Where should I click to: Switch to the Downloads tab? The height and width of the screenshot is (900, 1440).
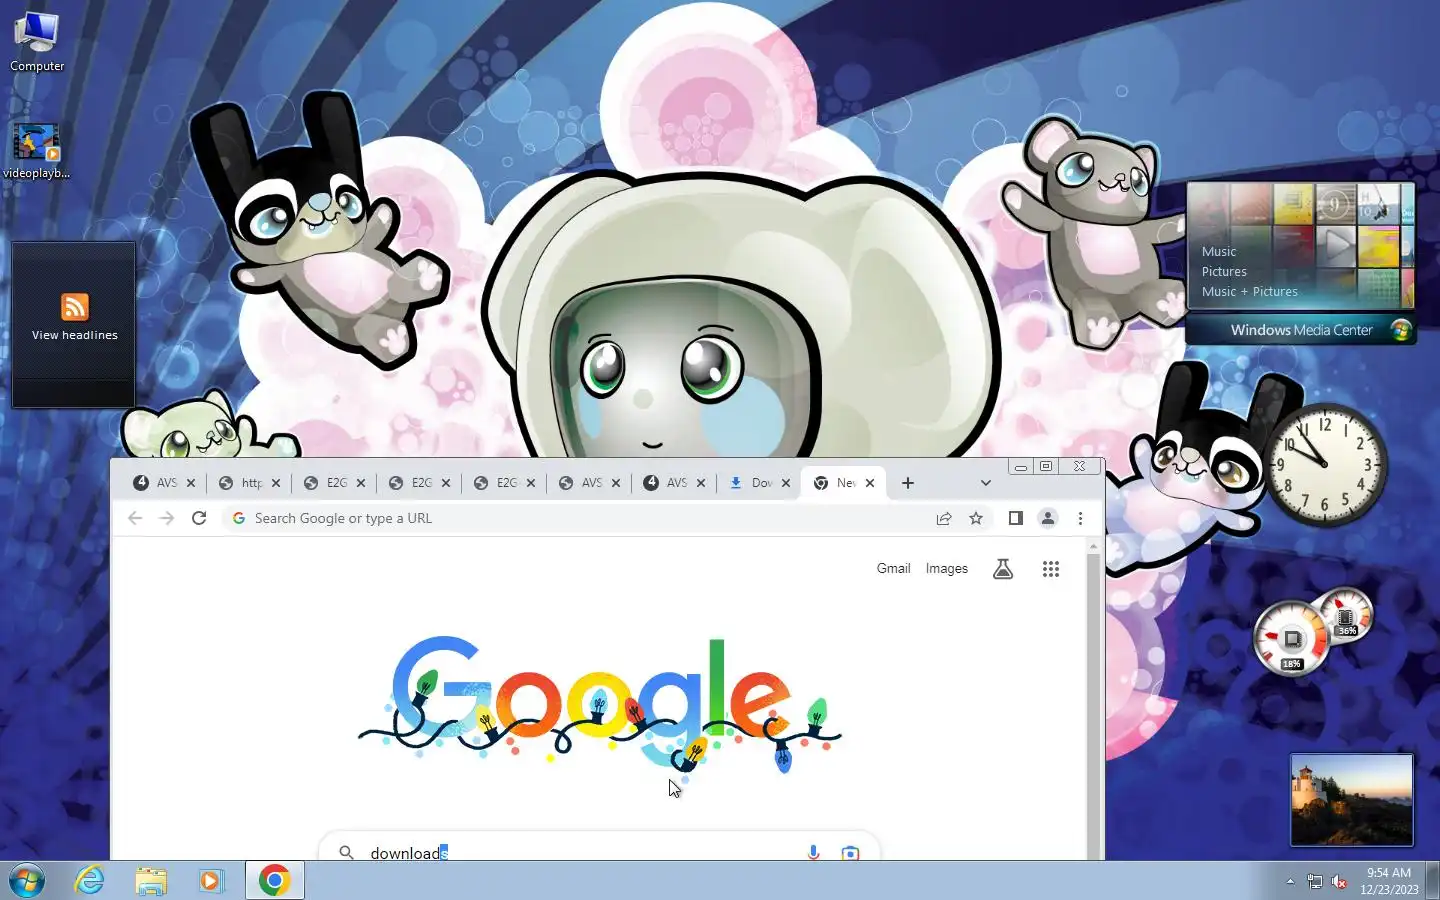click(760, 483)
